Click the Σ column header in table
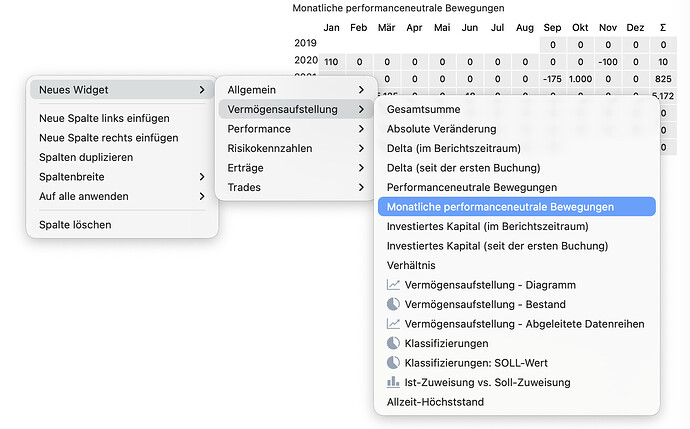 tap(663, 27)
